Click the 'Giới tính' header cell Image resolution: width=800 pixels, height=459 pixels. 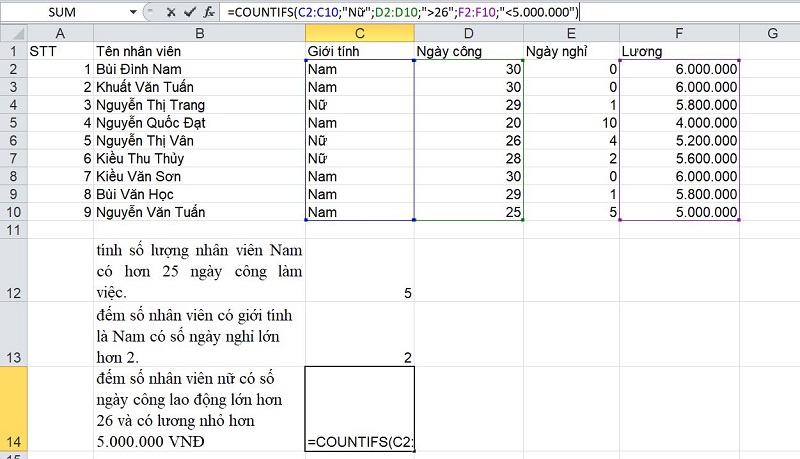360,51
